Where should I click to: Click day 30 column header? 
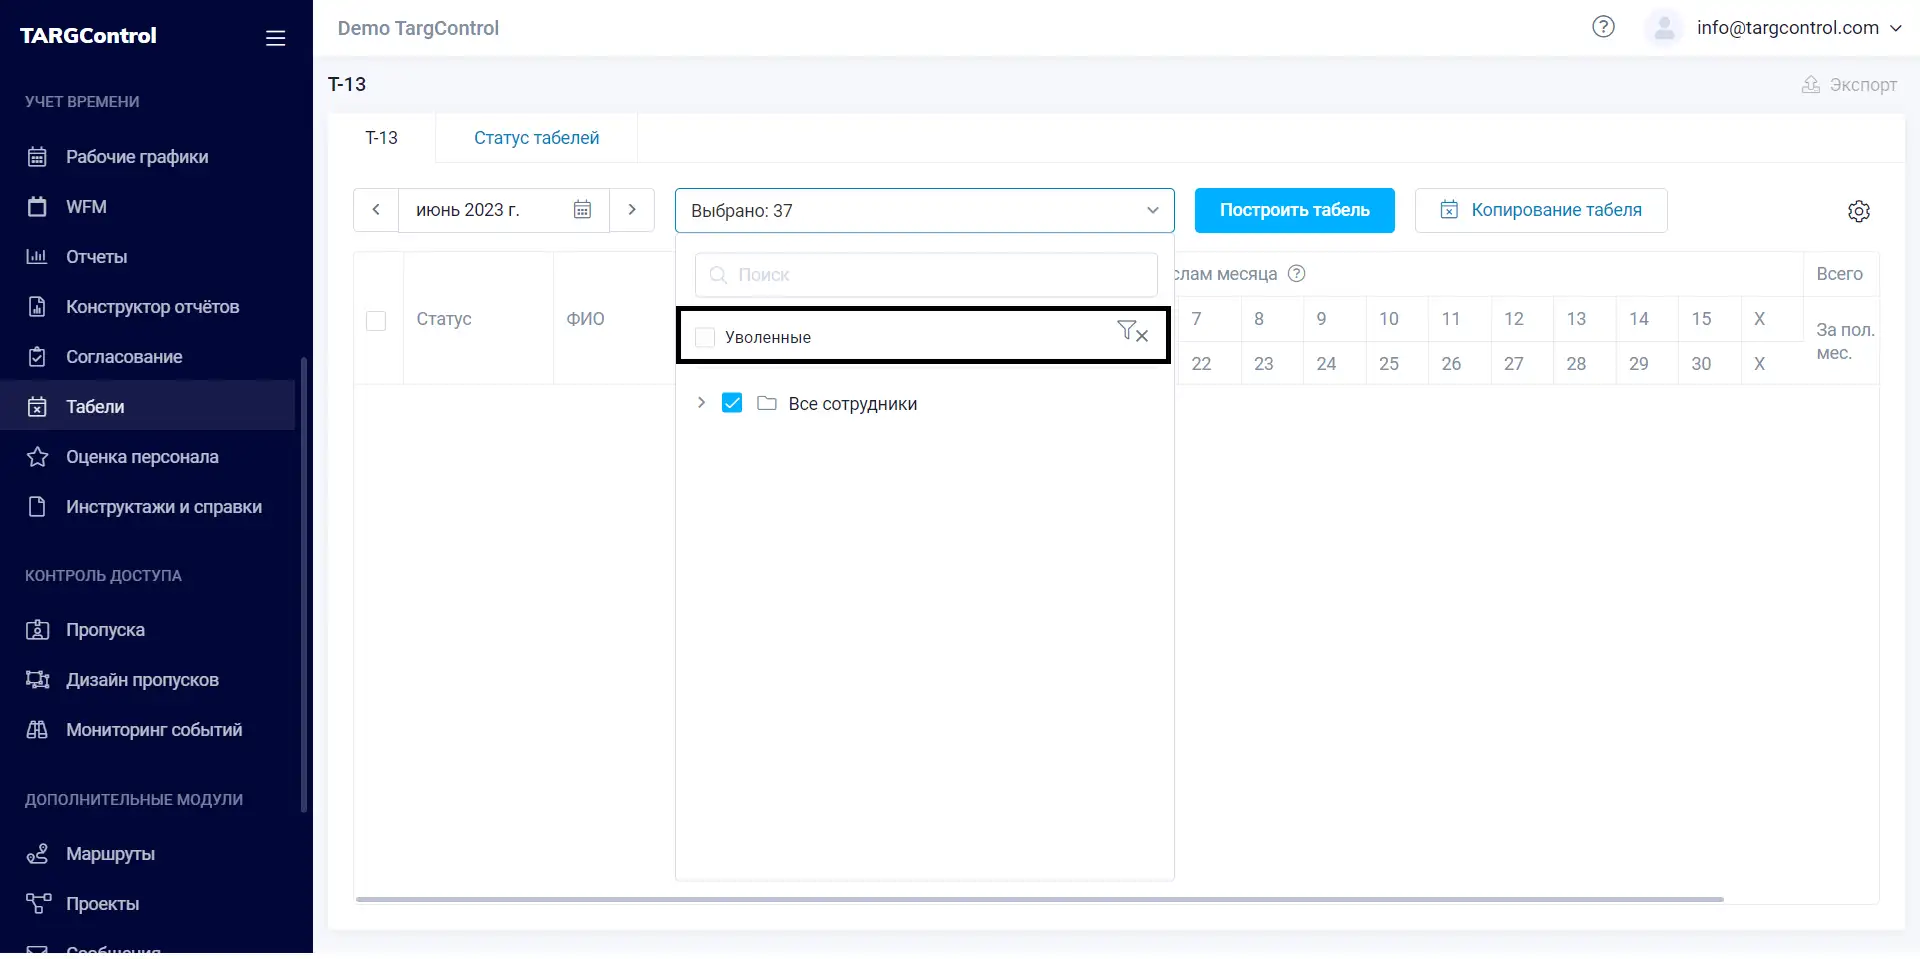(x=1701, y=364)
